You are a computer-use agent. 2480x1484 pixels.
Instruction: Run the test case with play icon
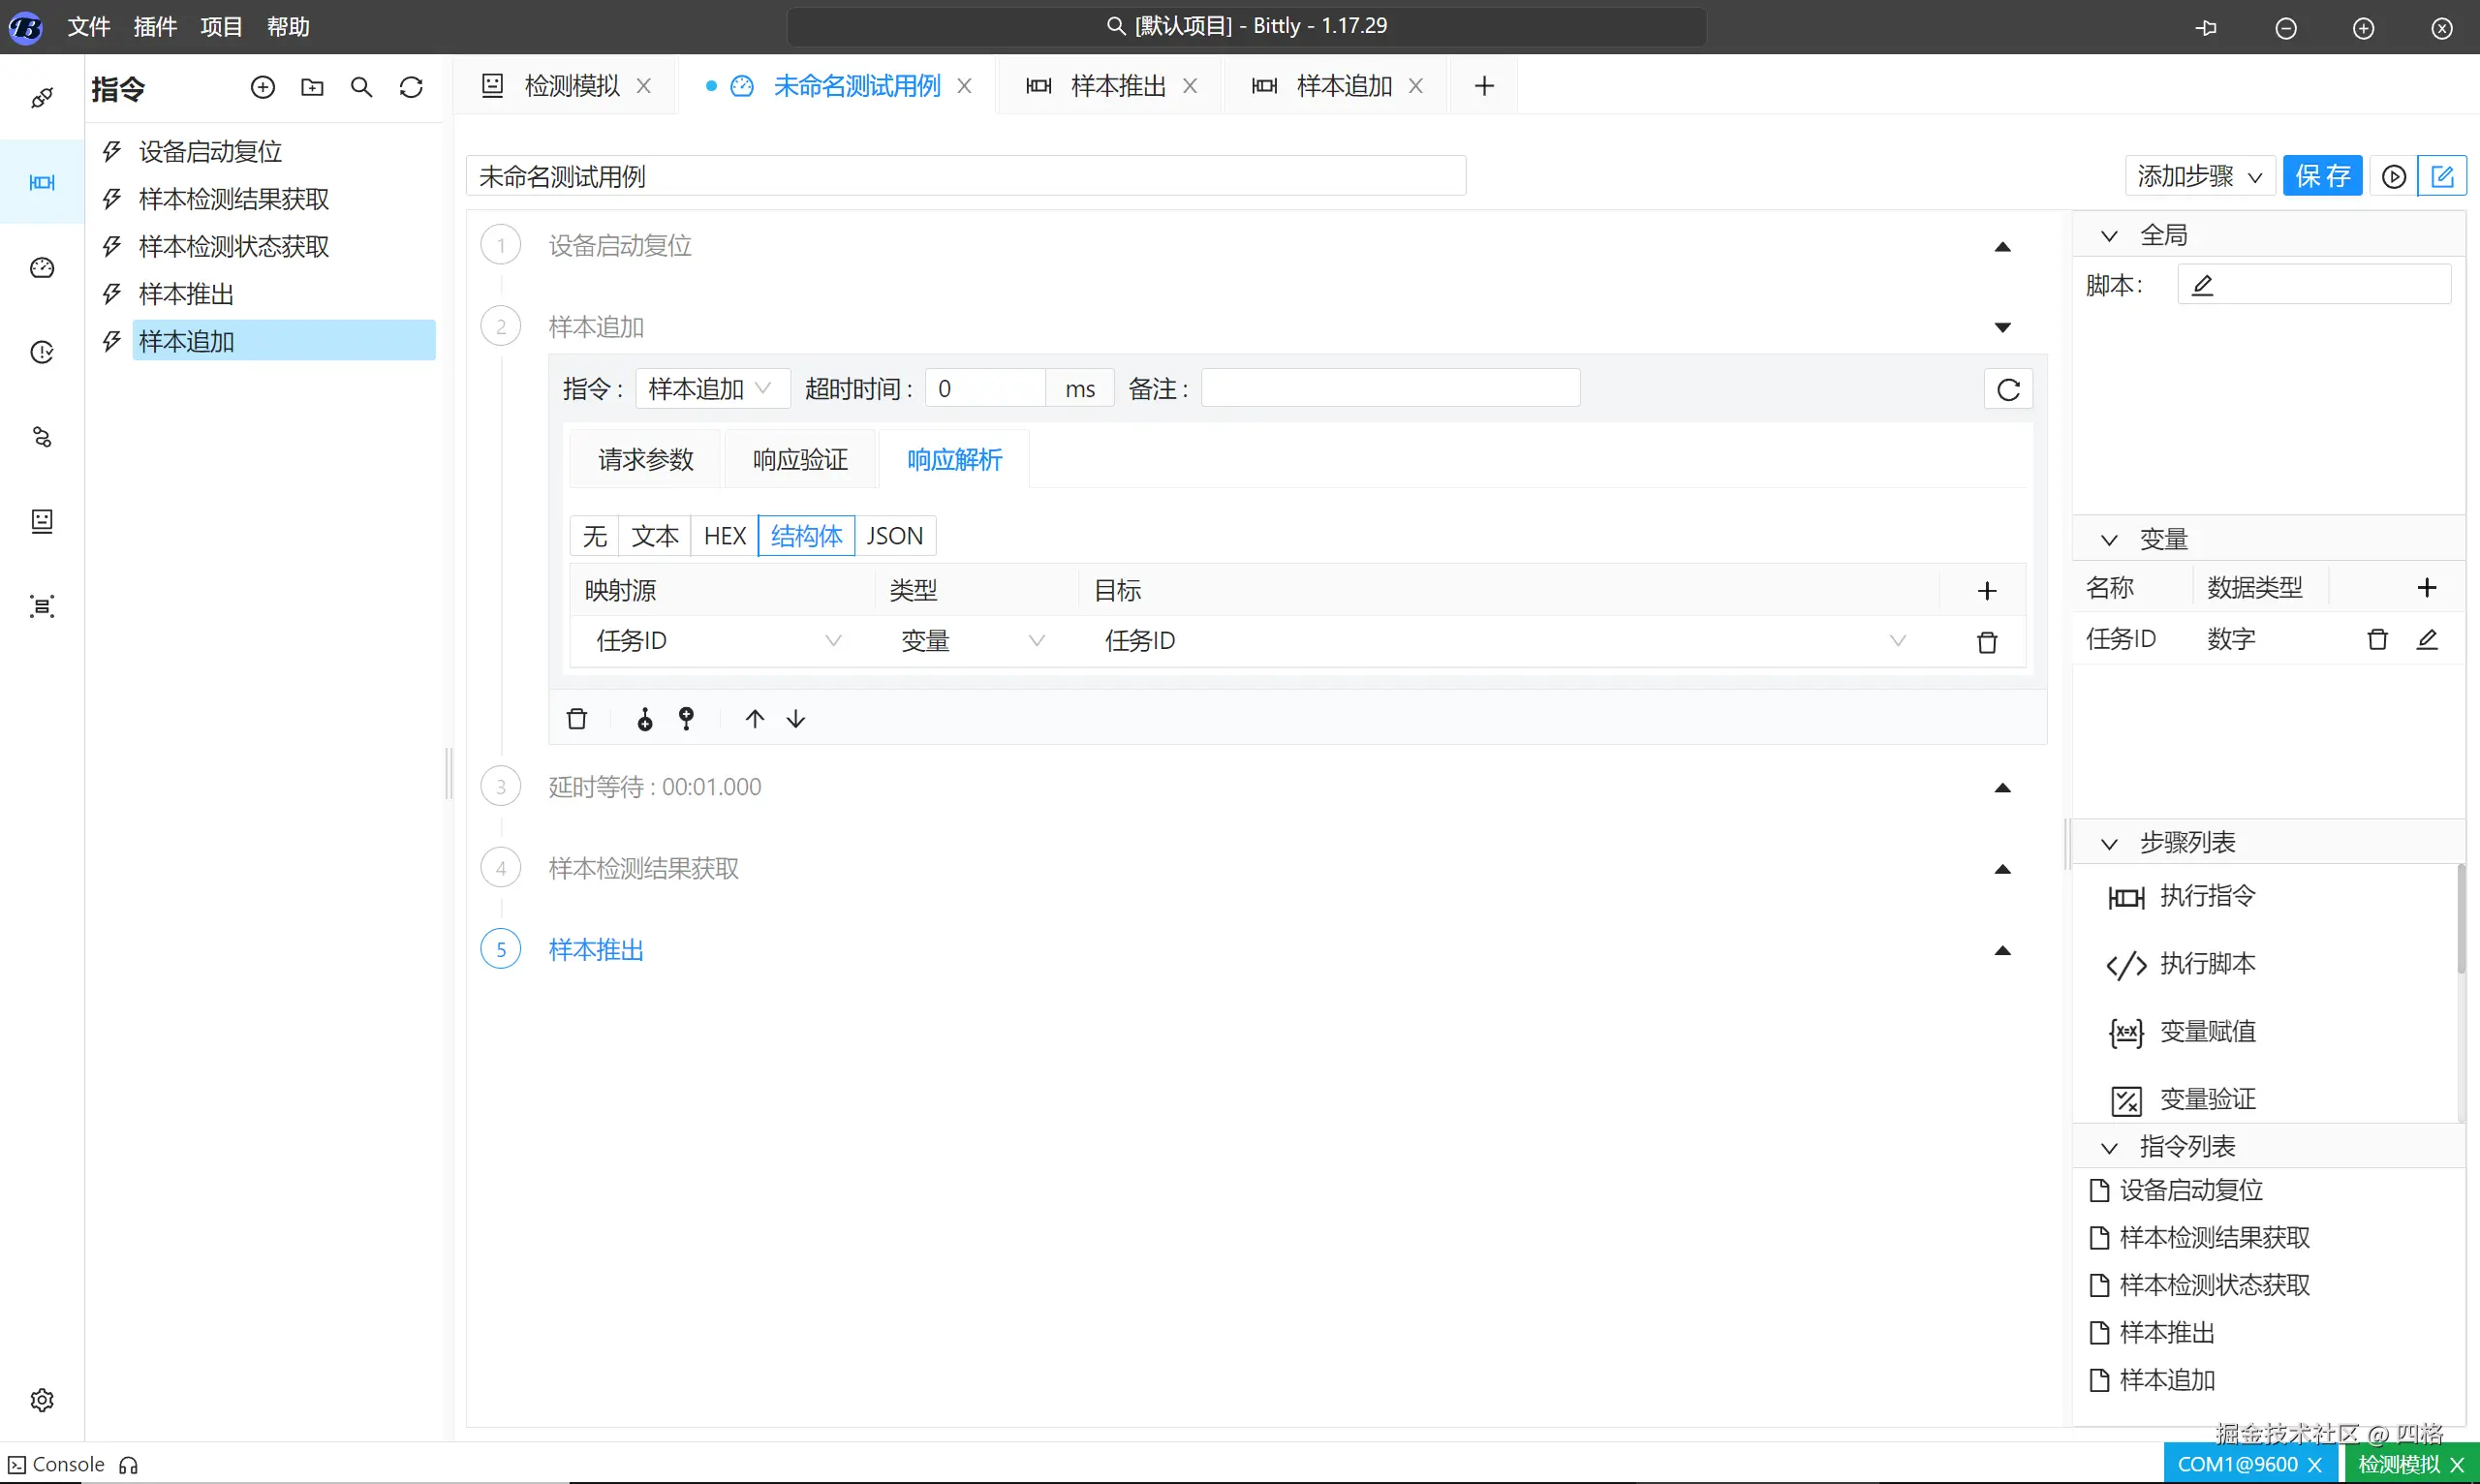pyautogui.click(x=2393, y=177)
